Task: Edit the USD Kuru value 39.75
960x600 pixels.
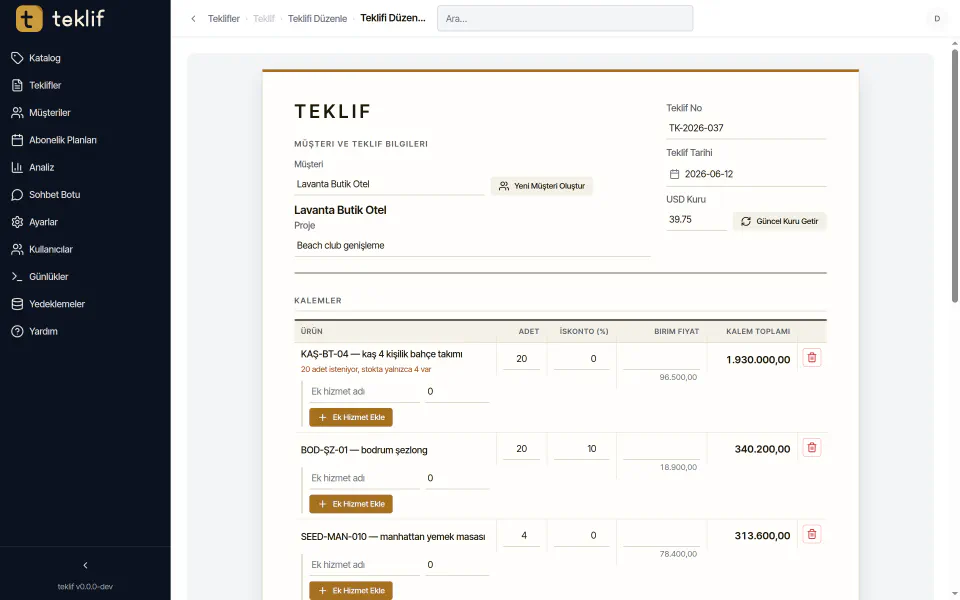Action: tap(696, 220)
